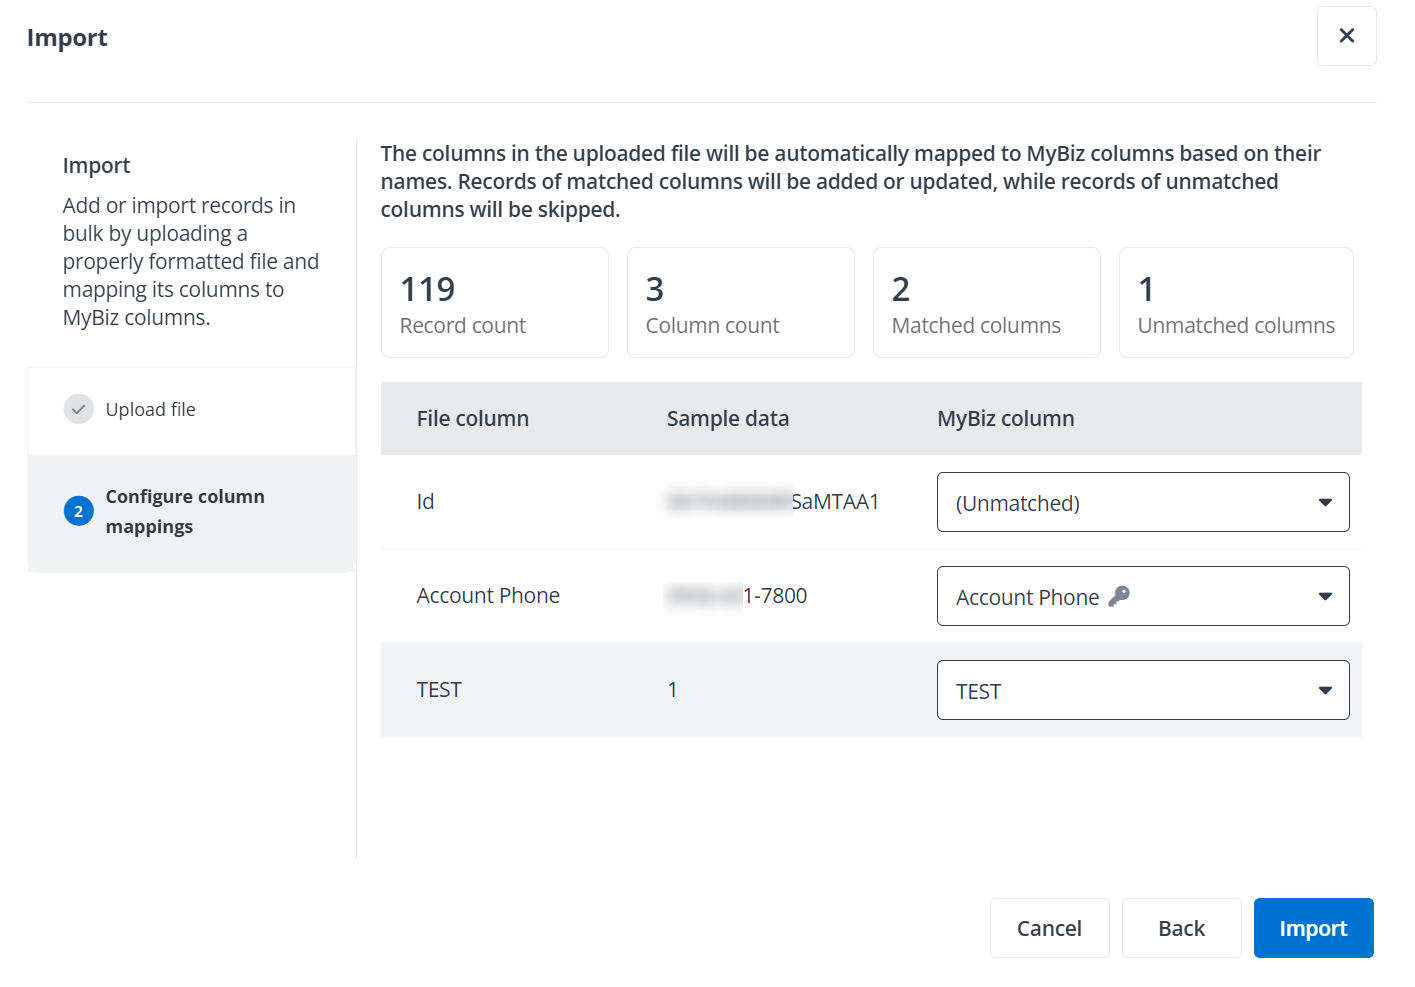Open the MyBiz column dropdown for Account Phone

click(1143, 596)
